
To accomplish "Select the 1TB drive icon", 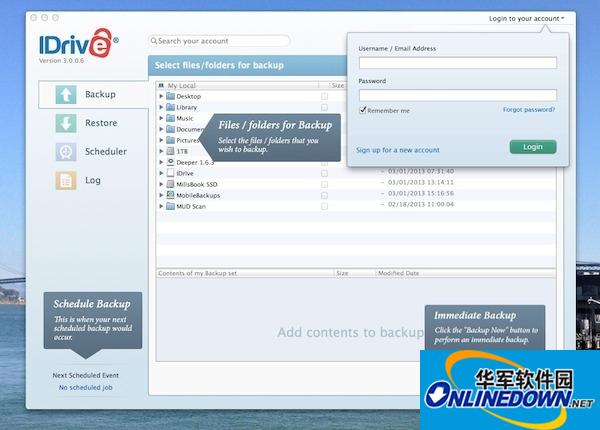I will pos(170,151).
